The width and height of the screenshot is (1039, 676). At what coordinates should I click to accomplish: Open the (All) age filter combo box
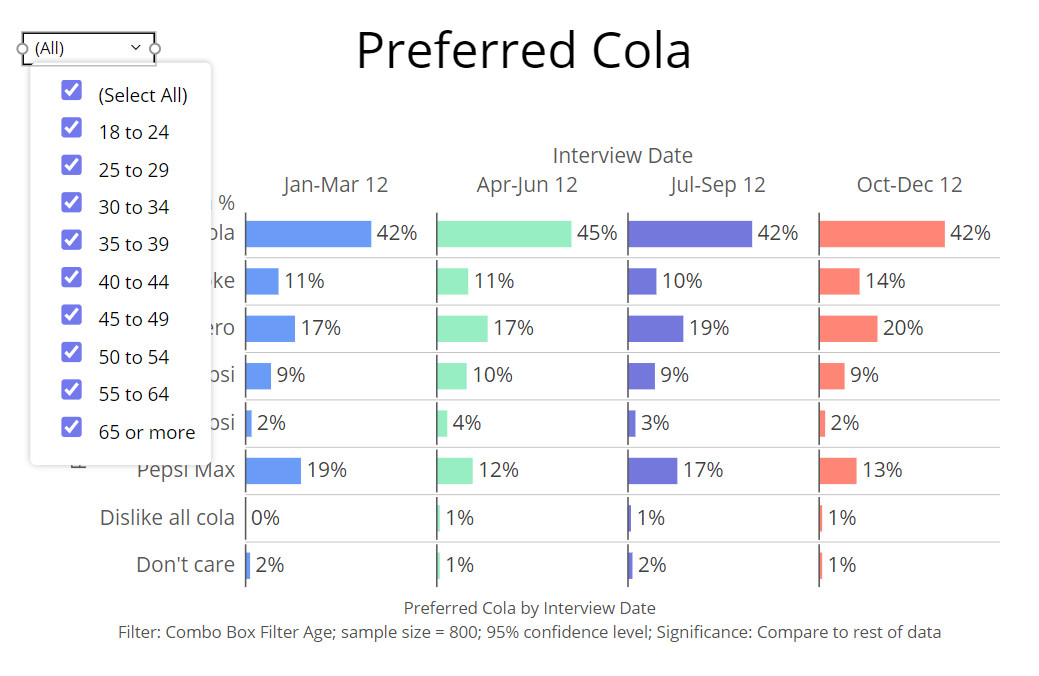(82, 47)
